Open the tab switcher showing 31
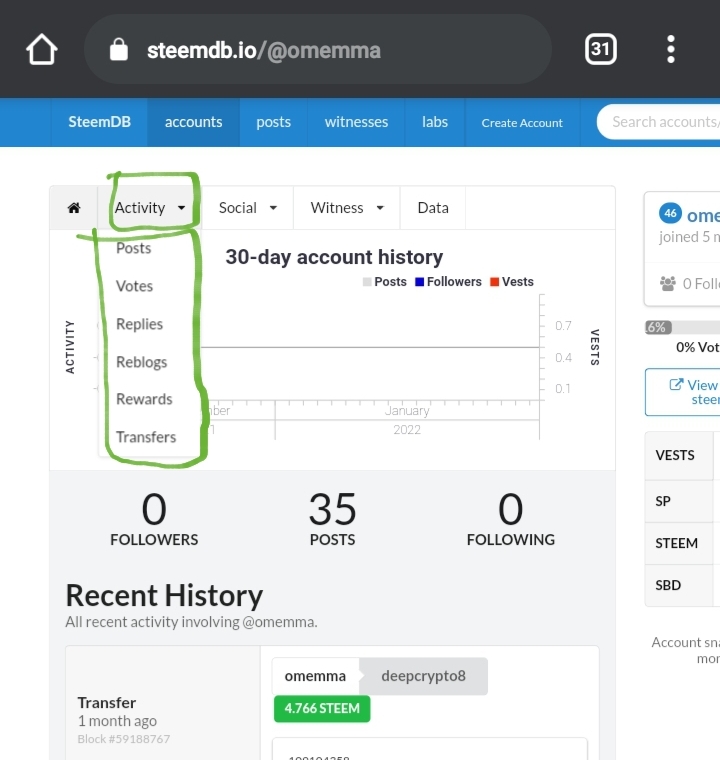The image size is (720, 760). 601,49
